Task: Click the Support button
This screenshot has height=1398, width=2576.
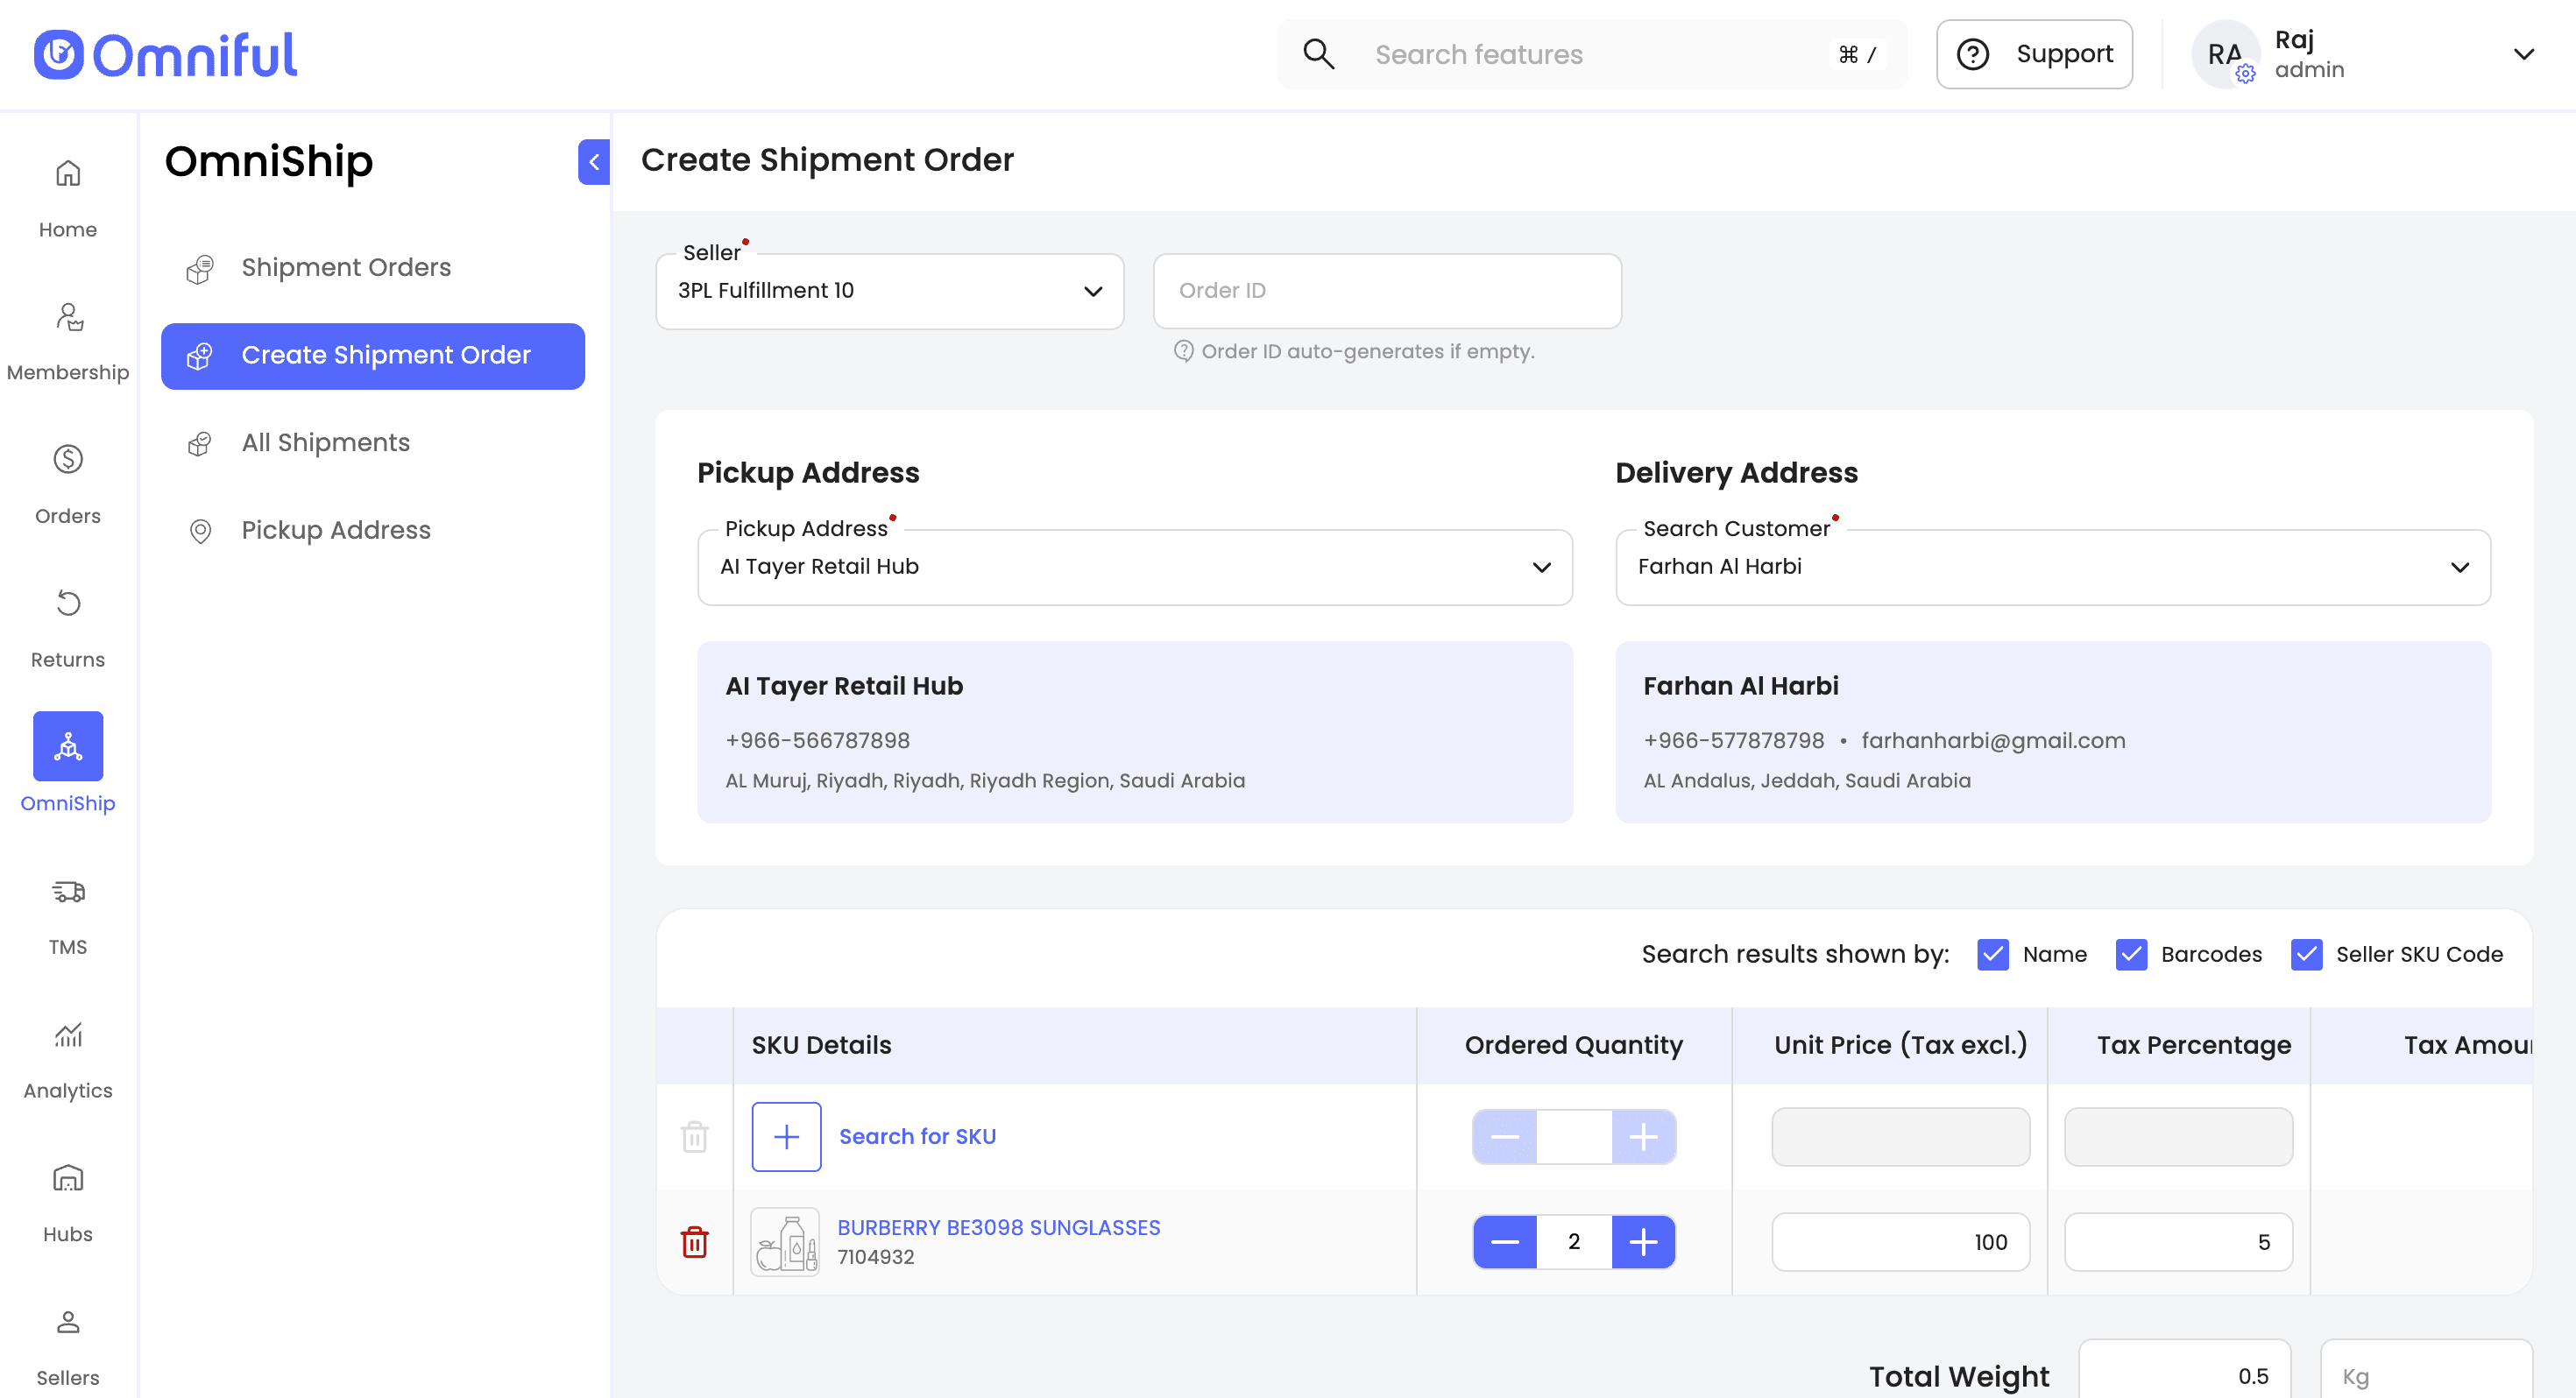Action: (2034, 54)
